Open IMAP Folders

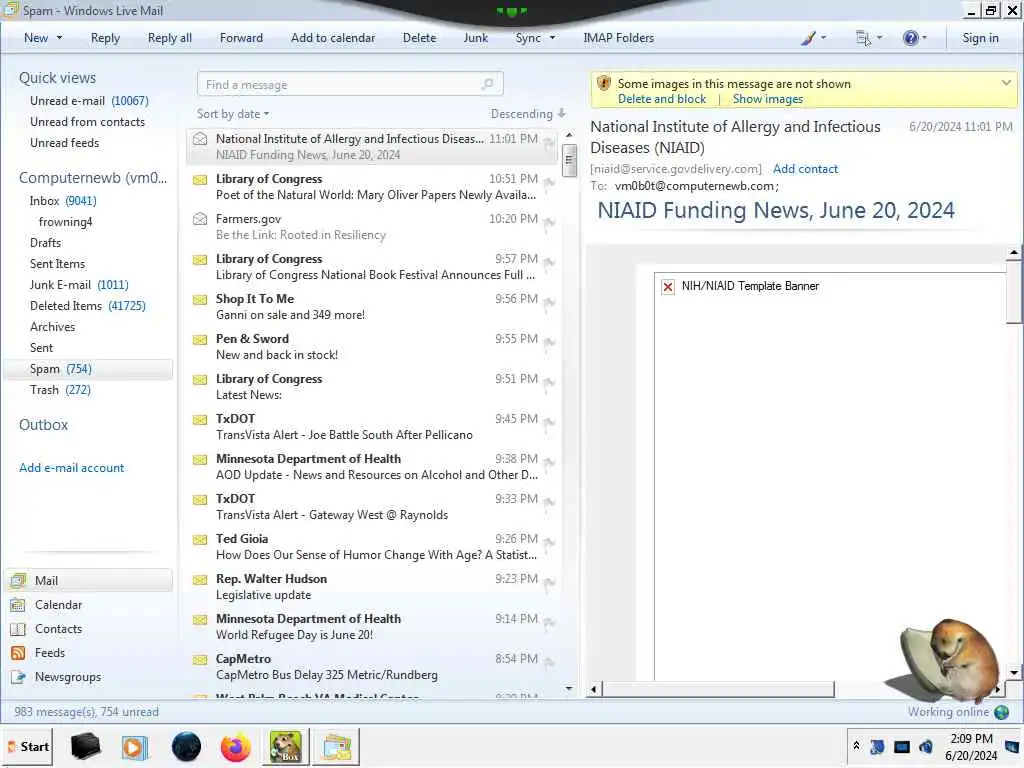coord(618,39)
